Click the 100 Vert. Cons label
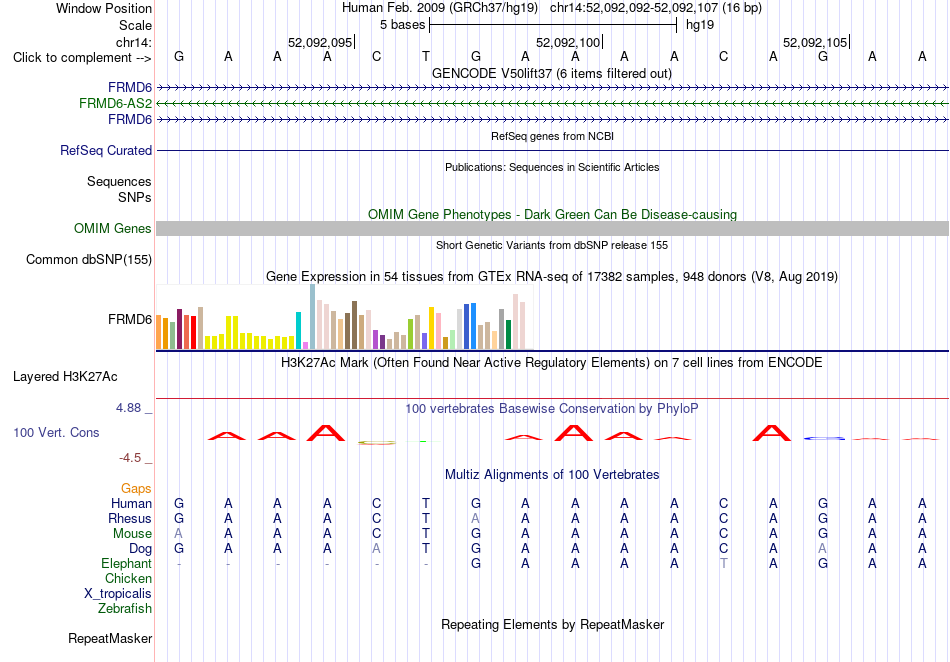950x662 pixels. point(56,432)
